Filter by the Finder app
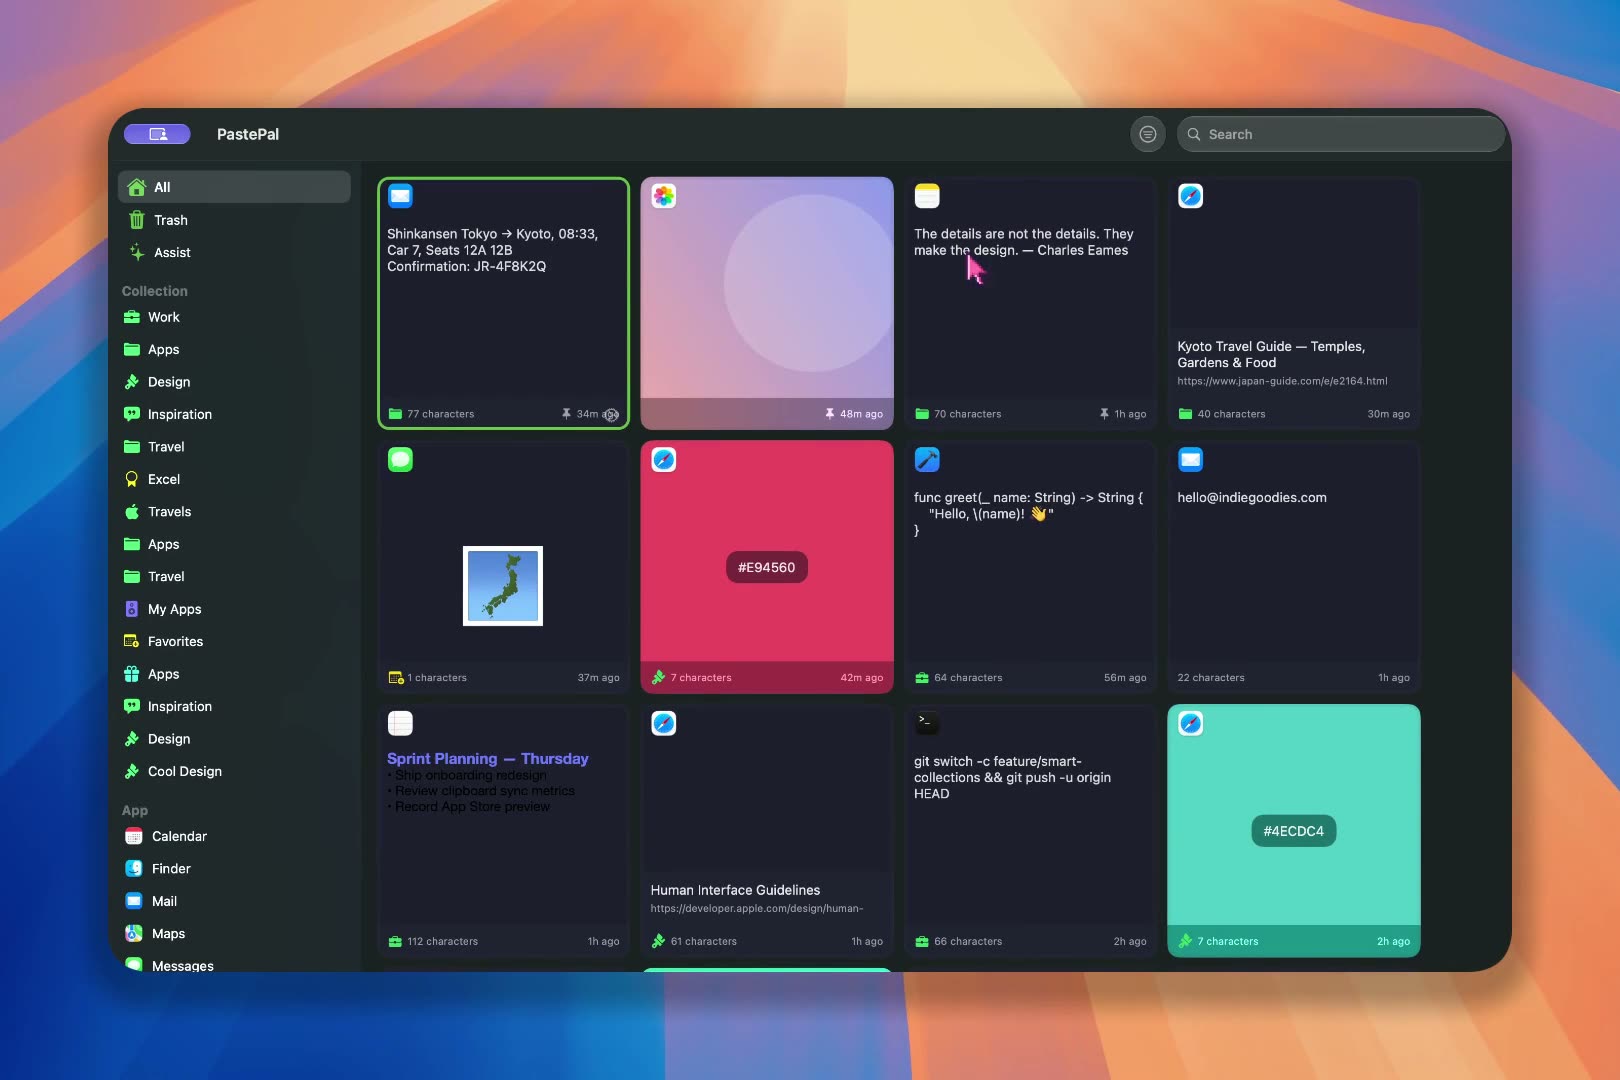 [234, 869]
